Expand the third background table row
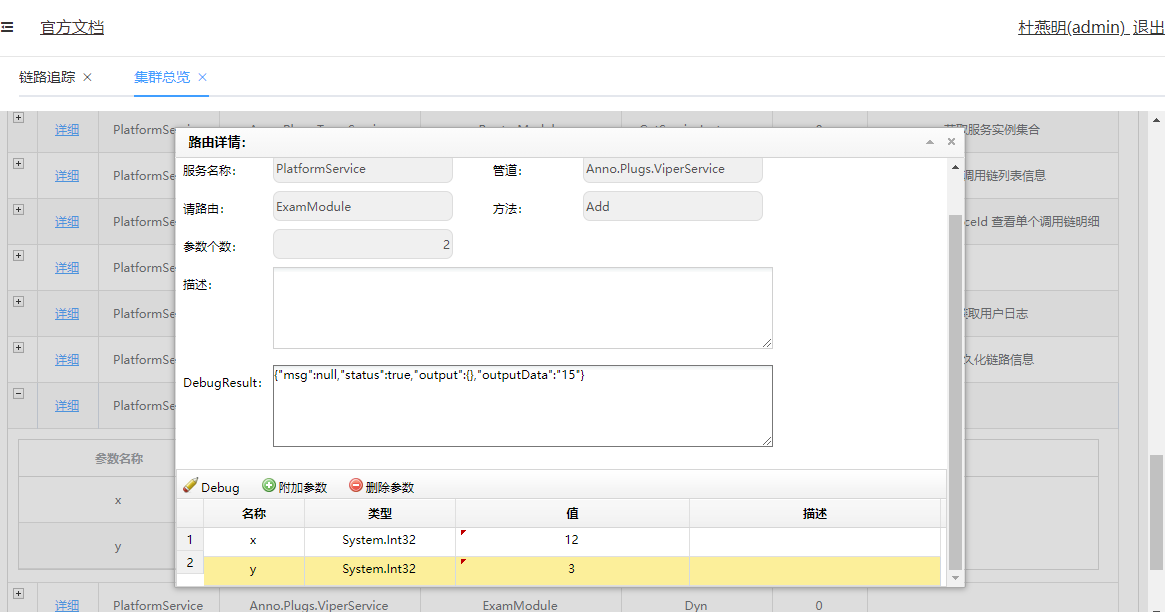Viewport: 1165px width, 612px height. coord(19,209)
